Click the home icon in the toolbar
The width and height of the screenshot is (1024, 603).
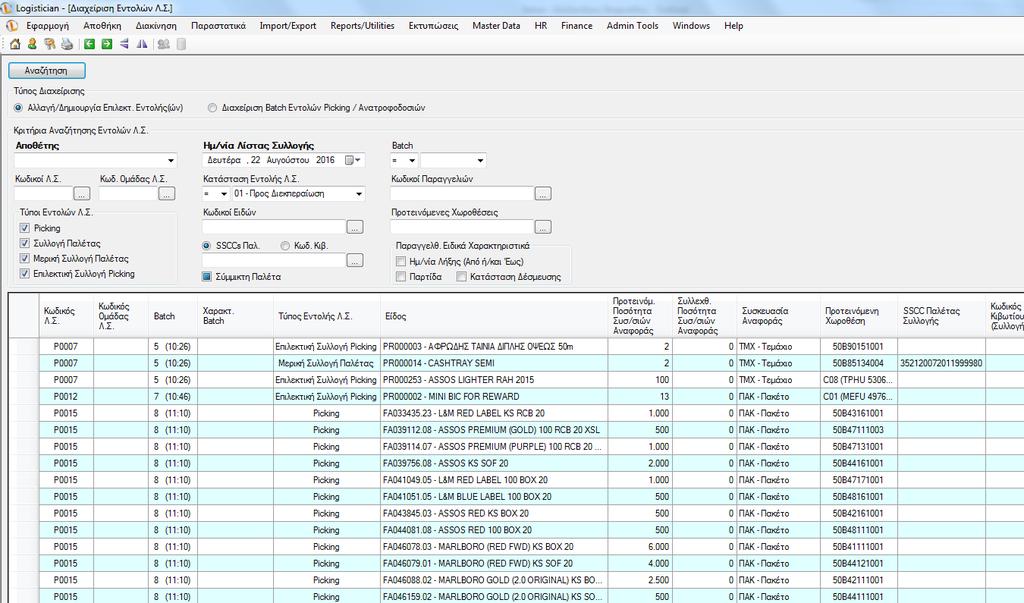[x=14, y=44]
